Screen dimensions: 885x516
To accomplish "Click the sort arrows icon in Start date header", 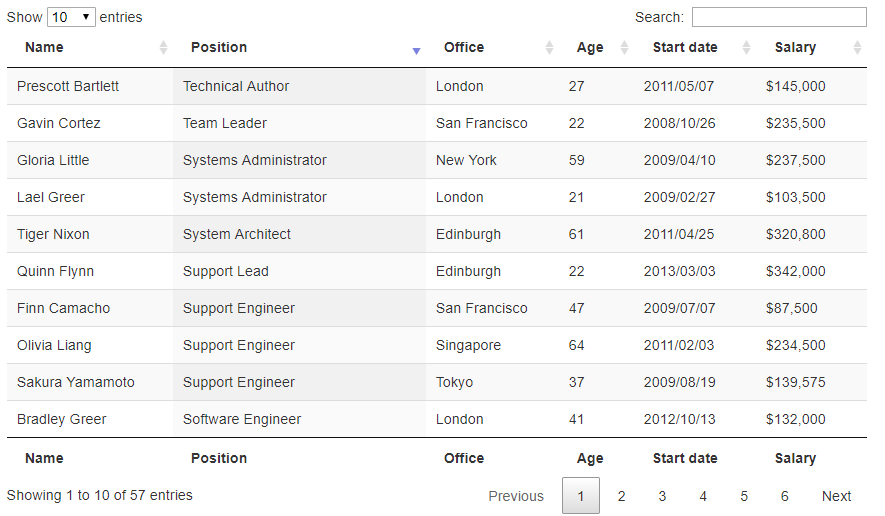I will 746,48.
